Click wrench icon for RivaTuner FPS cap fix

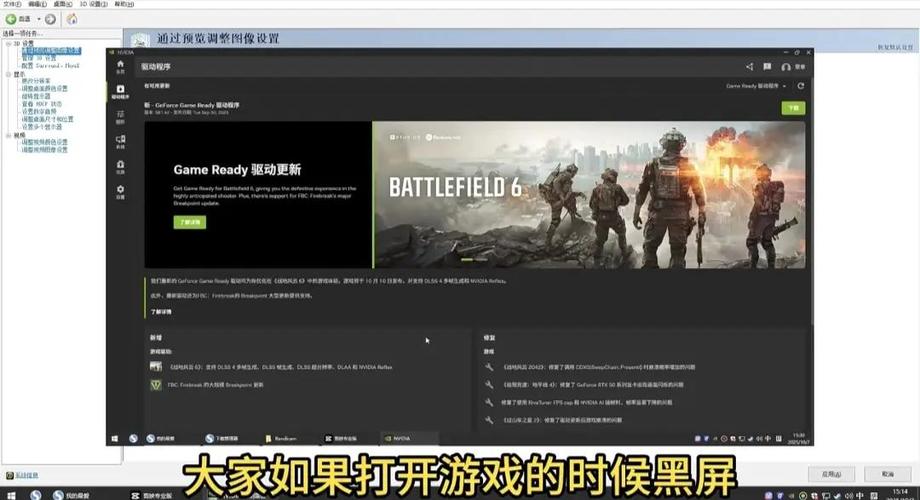click(x=489, y=402)
